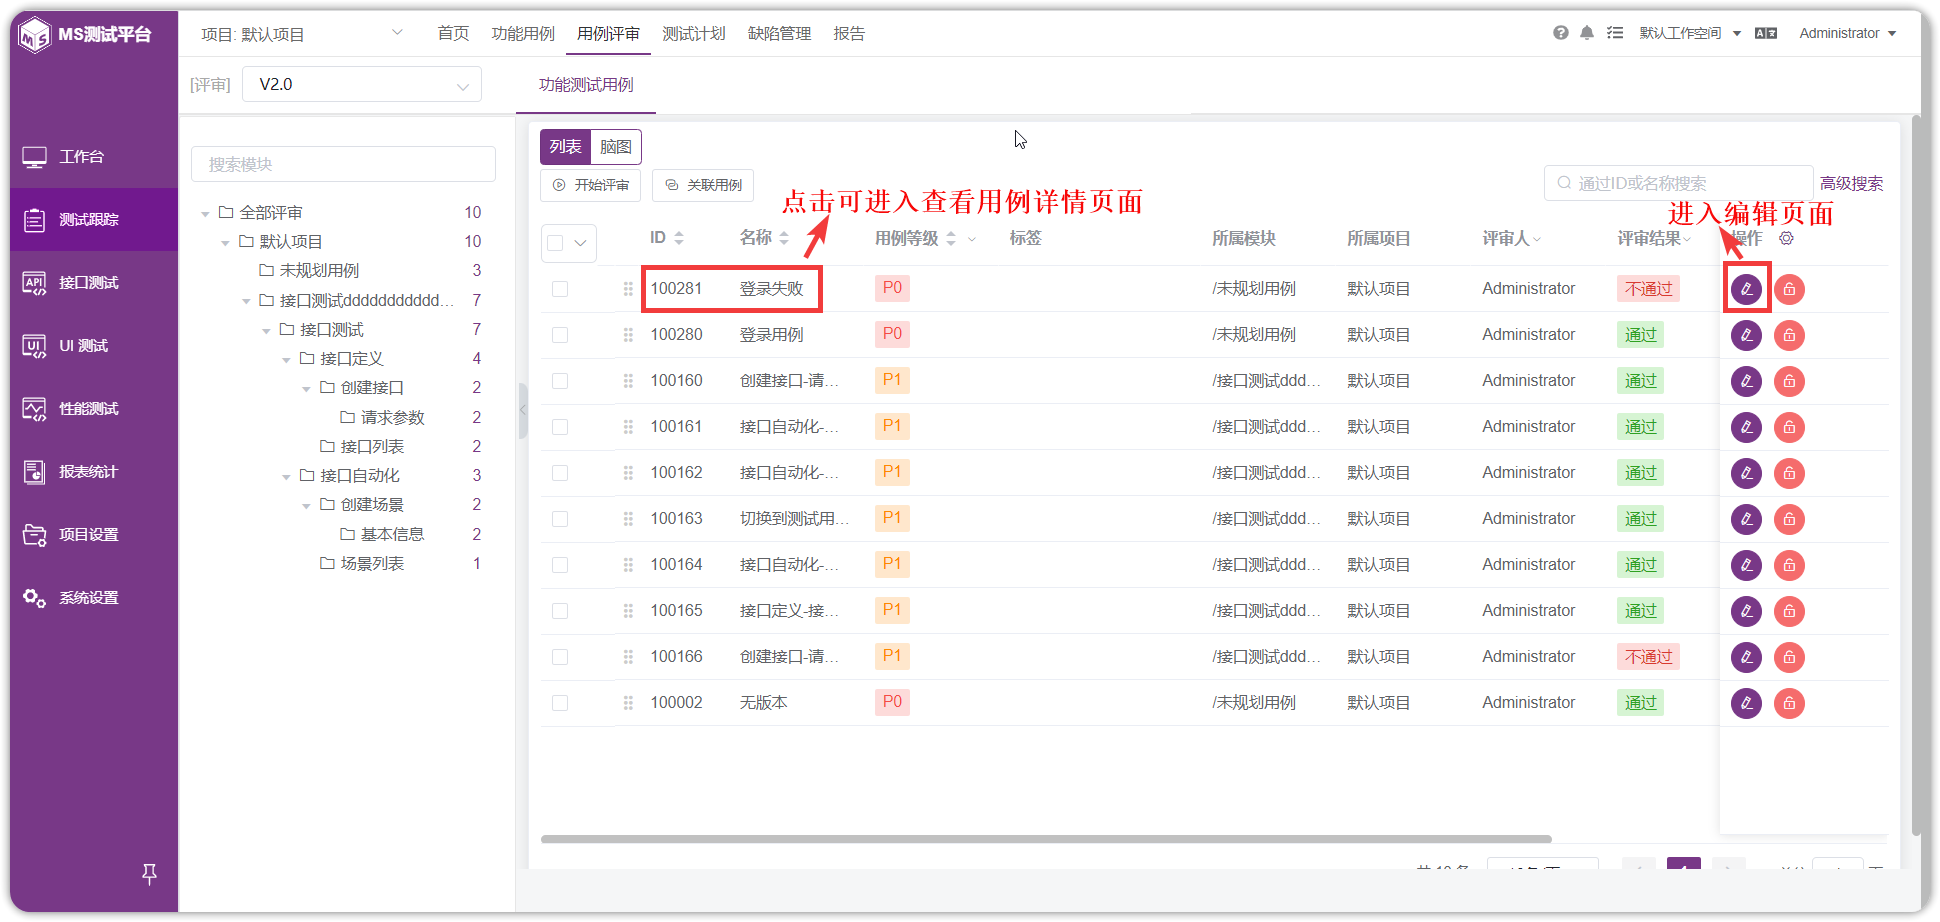Click edit icon for case 100280

click(x=1746, y=335)
